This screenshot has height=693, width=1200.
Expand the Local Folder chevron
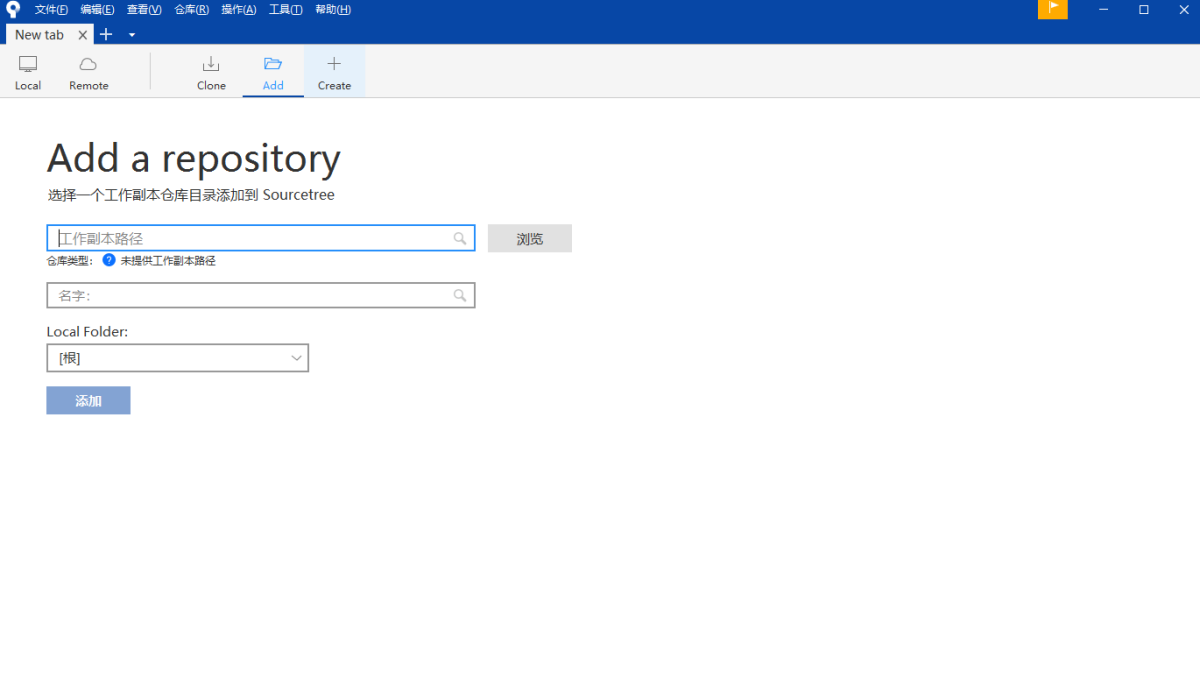coord(296,357)
